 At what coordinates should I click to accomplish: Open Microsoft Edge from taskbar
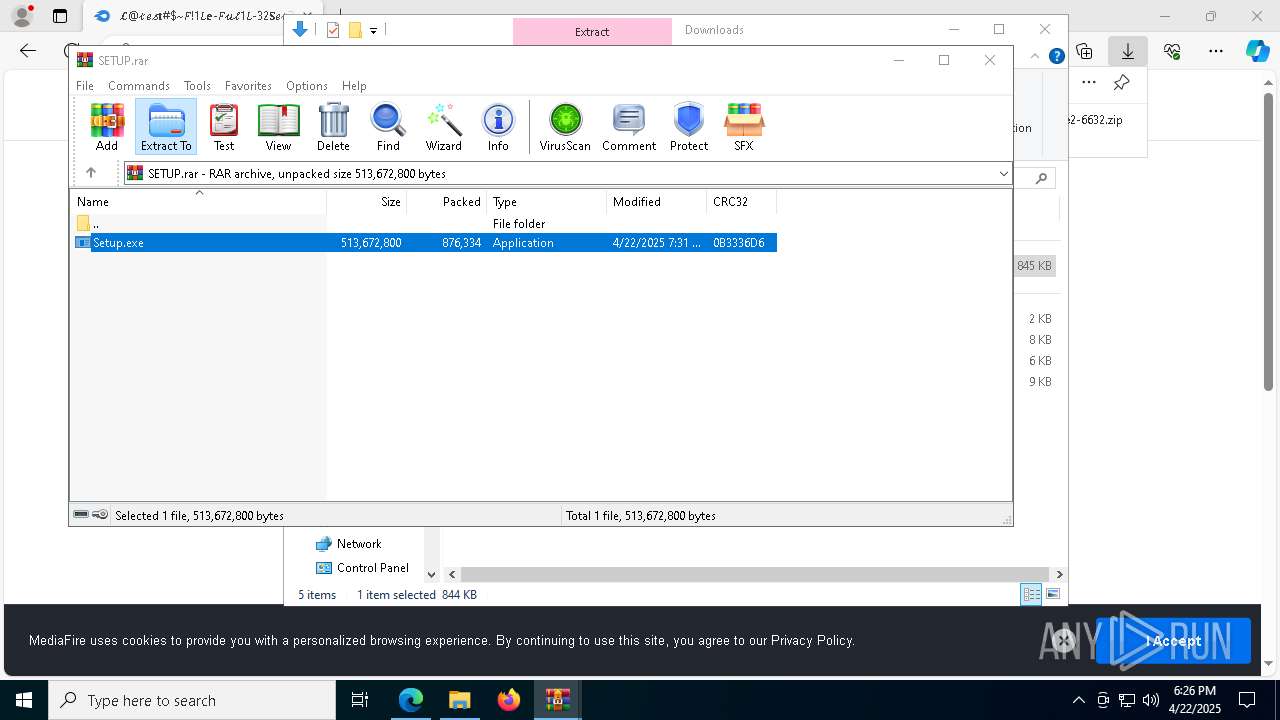point(411,700)
